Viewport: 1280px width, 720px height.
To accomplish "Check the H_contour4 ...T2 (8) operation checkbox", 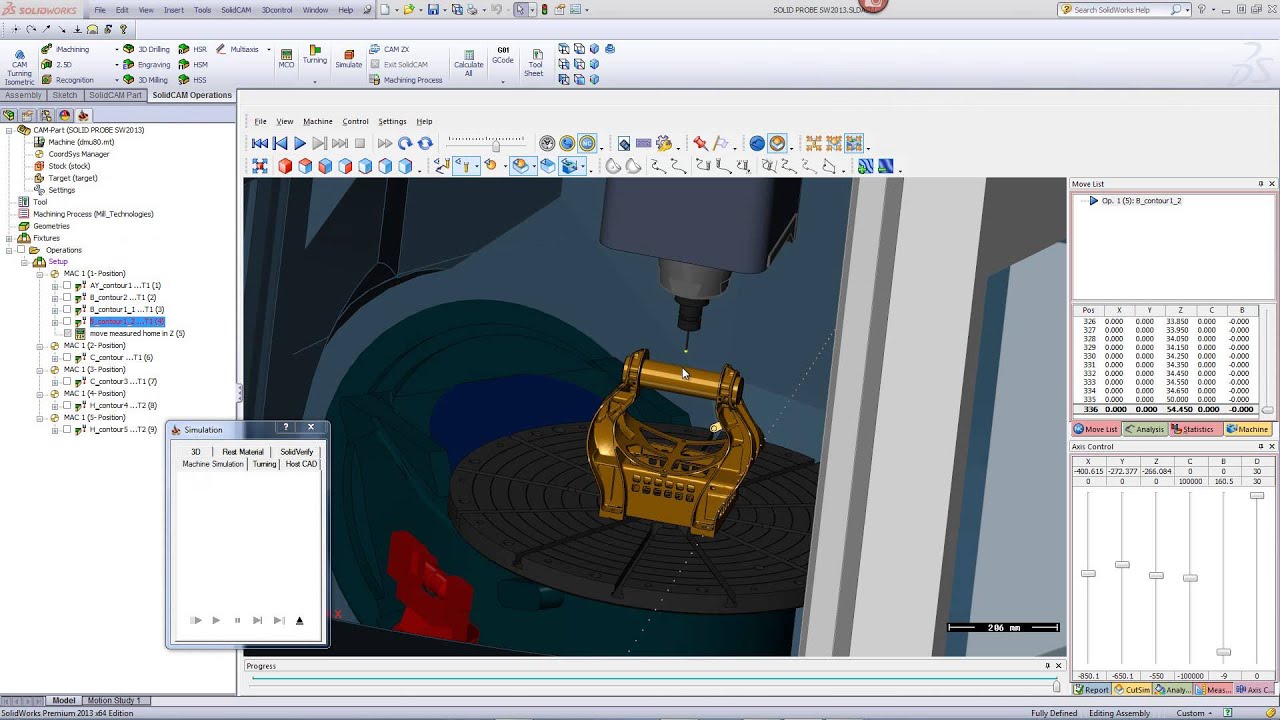I will [x=67, y=405].
